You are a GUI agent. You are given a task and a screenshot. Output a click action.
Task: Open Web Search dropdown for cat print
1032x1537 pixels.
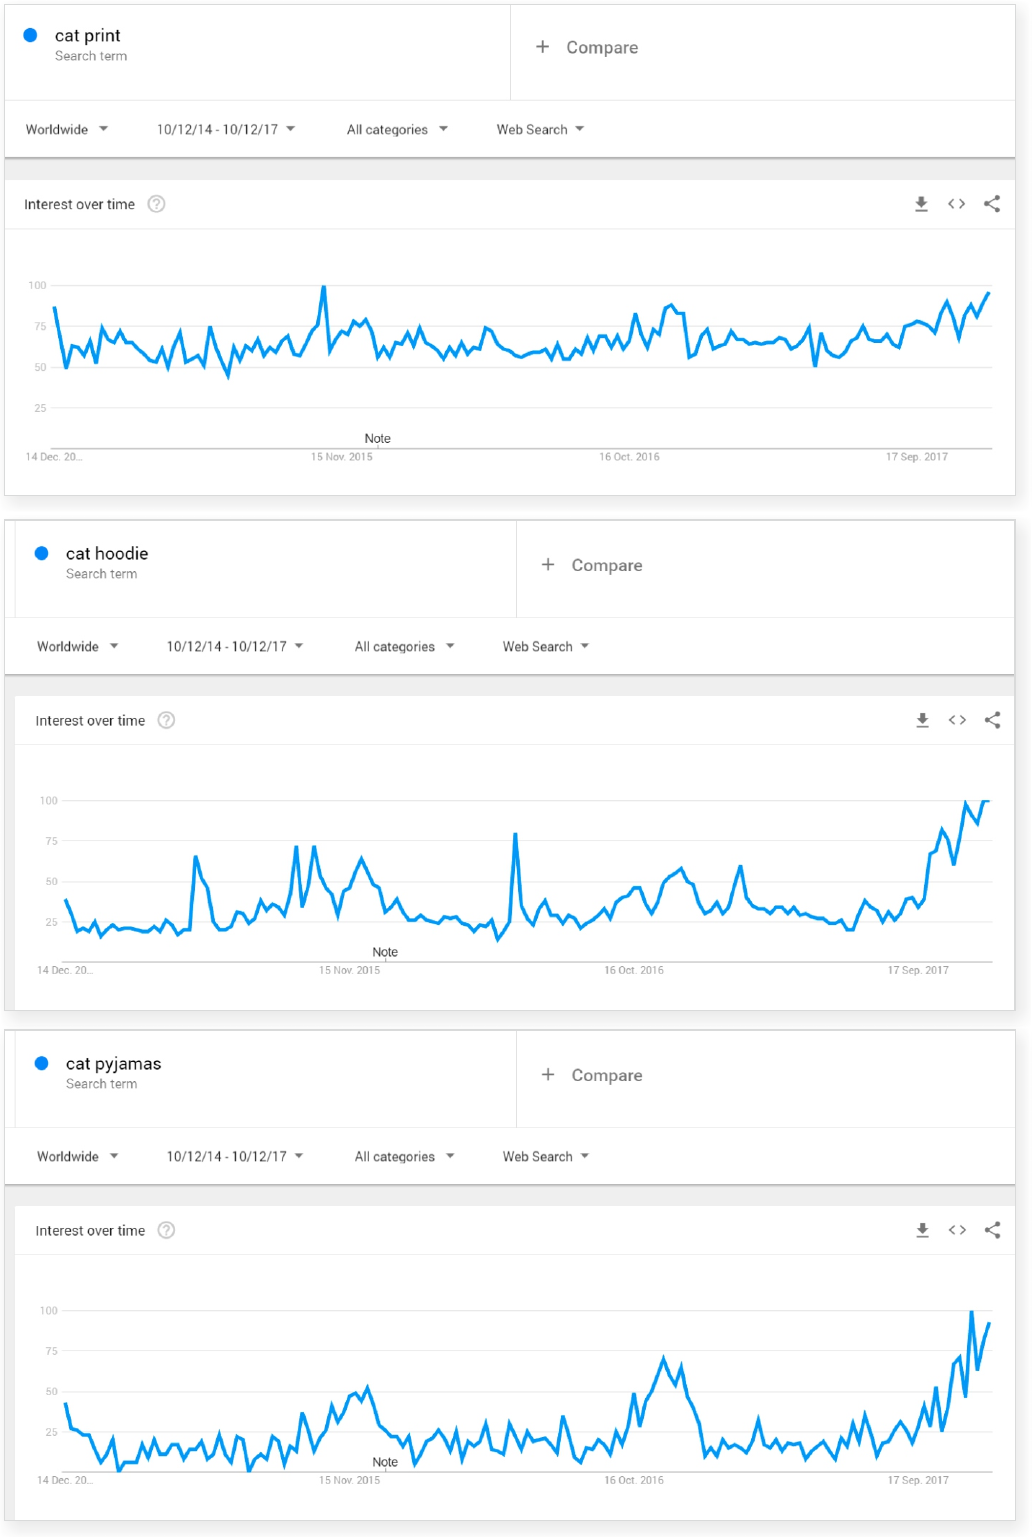tap(540, 129)
